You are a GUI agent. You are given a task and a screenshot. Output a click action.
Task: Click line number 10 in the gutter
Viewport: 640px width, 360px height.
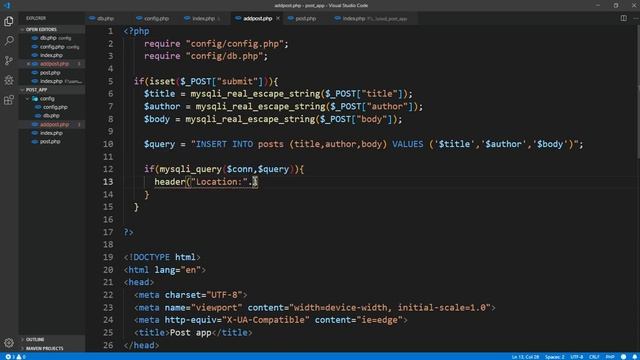(108, 144)
